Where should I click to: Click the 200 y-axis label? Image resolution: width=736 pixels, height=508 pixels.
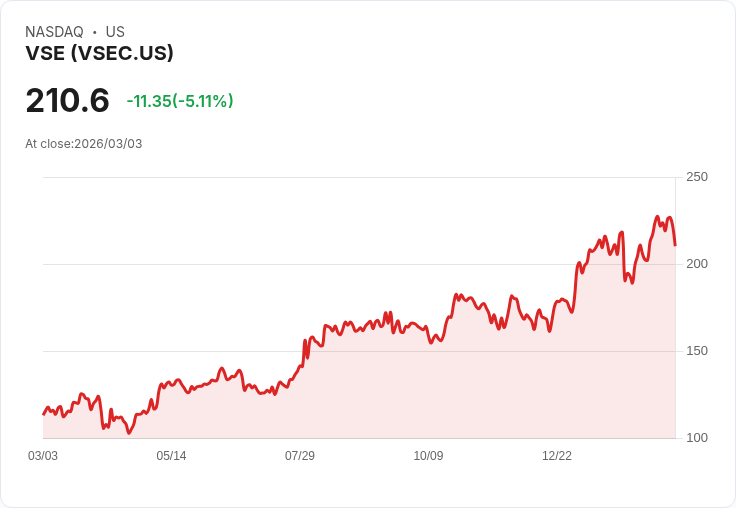[x=696, y=264]
